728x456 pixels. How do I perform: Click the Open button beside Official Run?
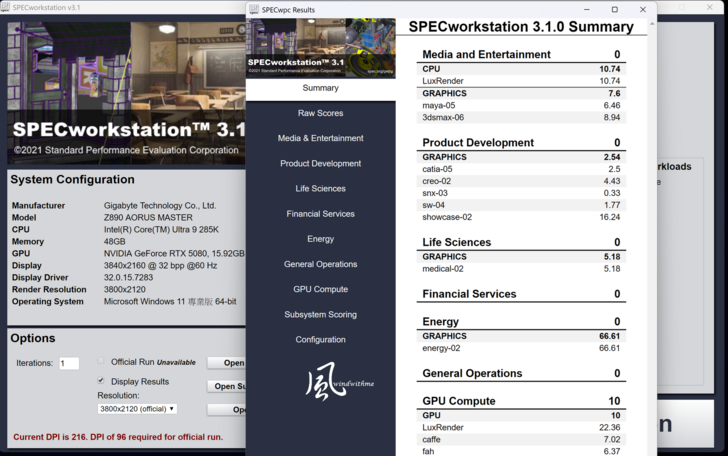click(x=227, y=363)
